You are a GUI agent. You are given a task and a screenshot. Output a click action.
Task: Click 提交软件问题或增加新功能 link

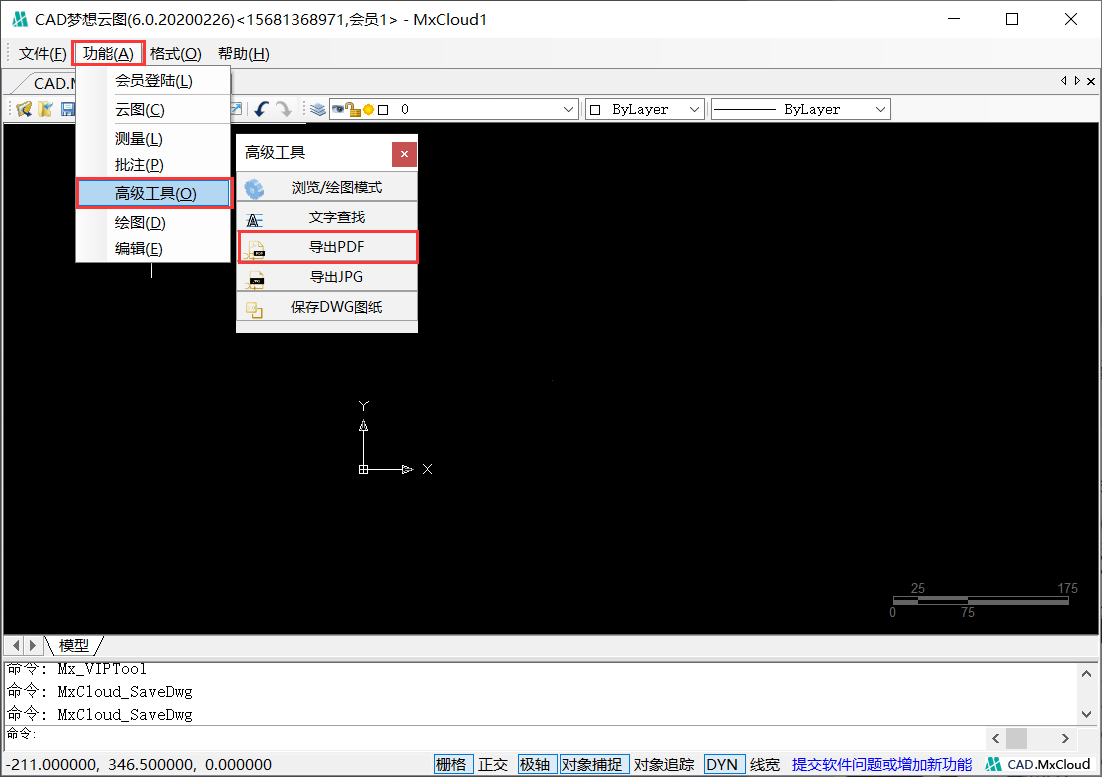pos(882,764)
